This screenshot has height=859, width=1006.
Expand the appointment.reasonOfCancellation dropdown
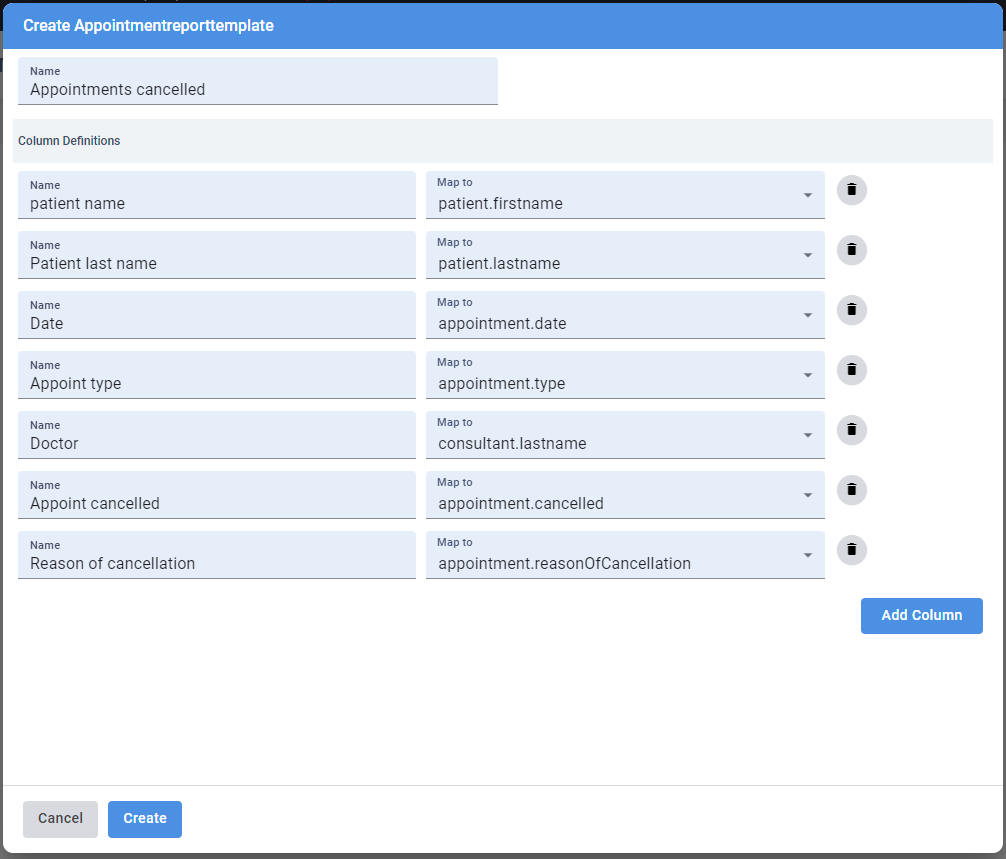click(x=809, y=555)
